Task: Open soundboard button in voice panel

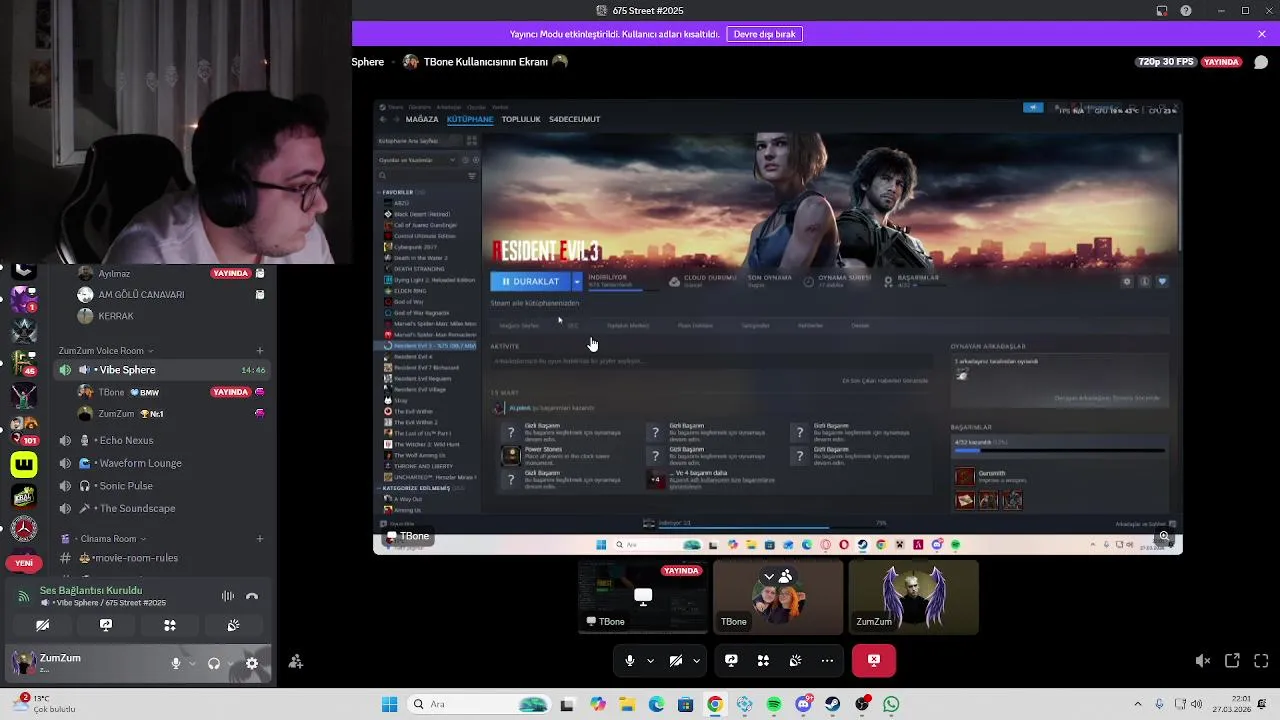Action: pyautogui.click(x=233, y=625)
